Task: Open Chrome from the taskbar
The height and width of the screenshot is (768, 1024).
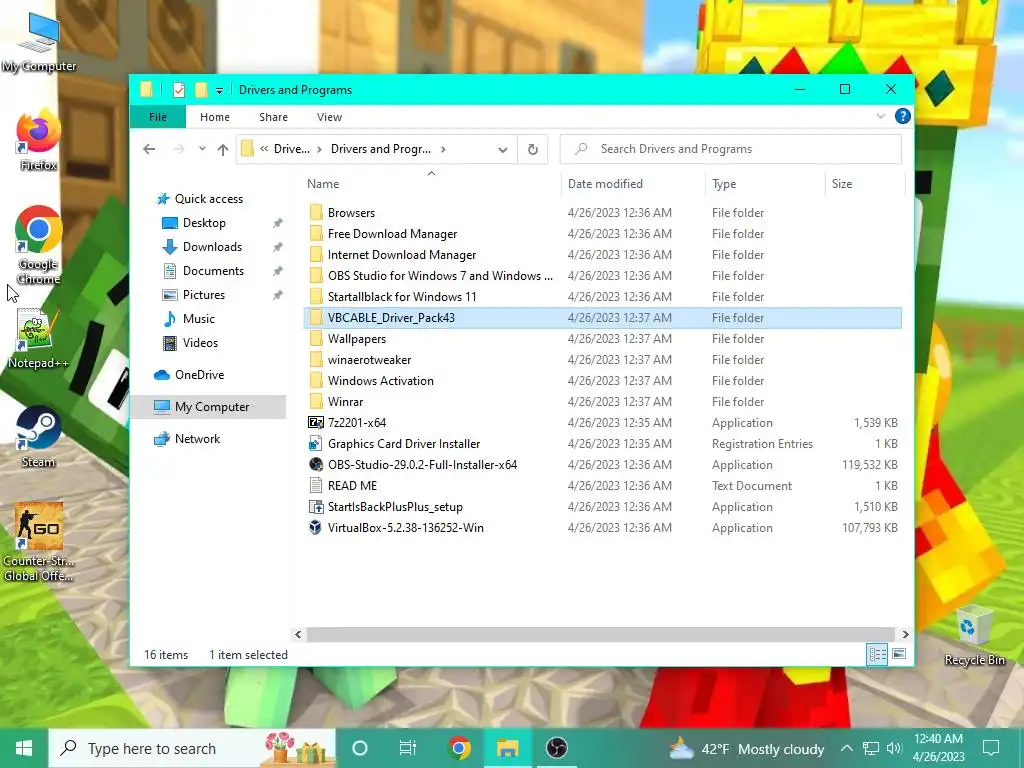Action: (x=459, y=748)
